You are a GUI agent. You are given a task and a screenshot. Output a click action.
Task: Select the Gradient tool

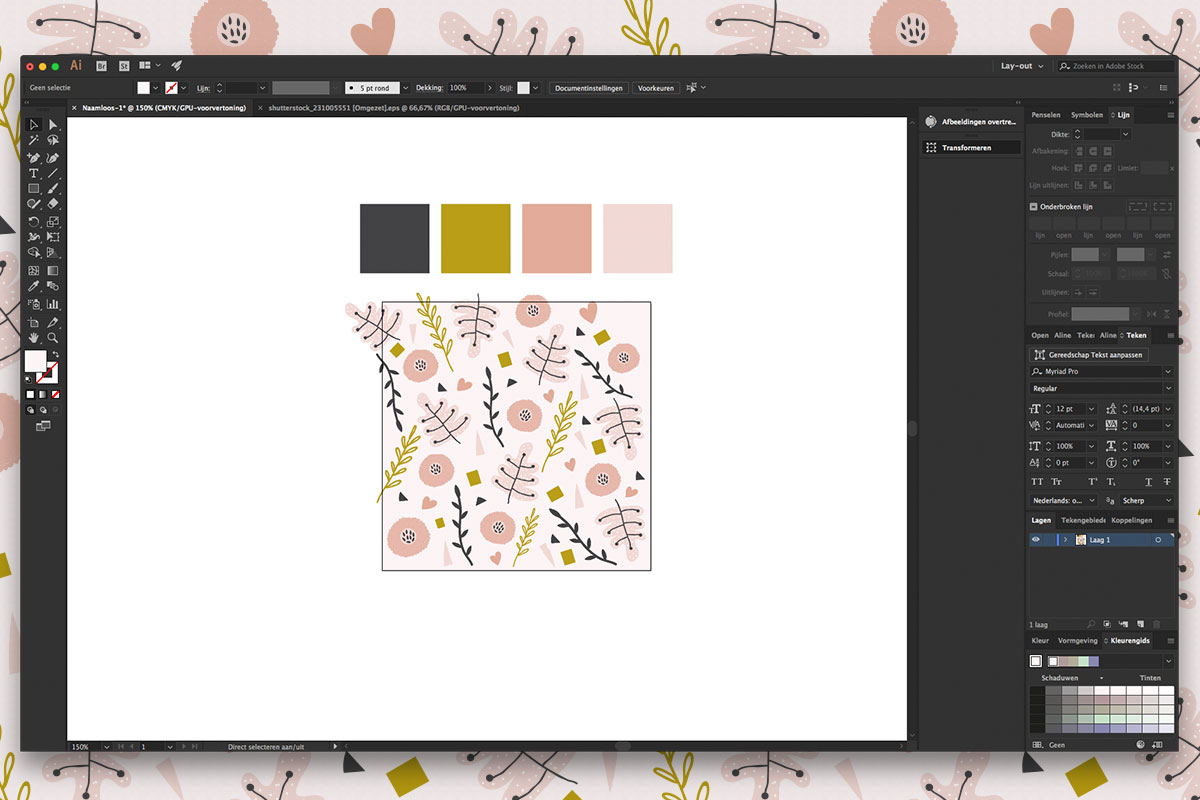[x=53, y=270]
